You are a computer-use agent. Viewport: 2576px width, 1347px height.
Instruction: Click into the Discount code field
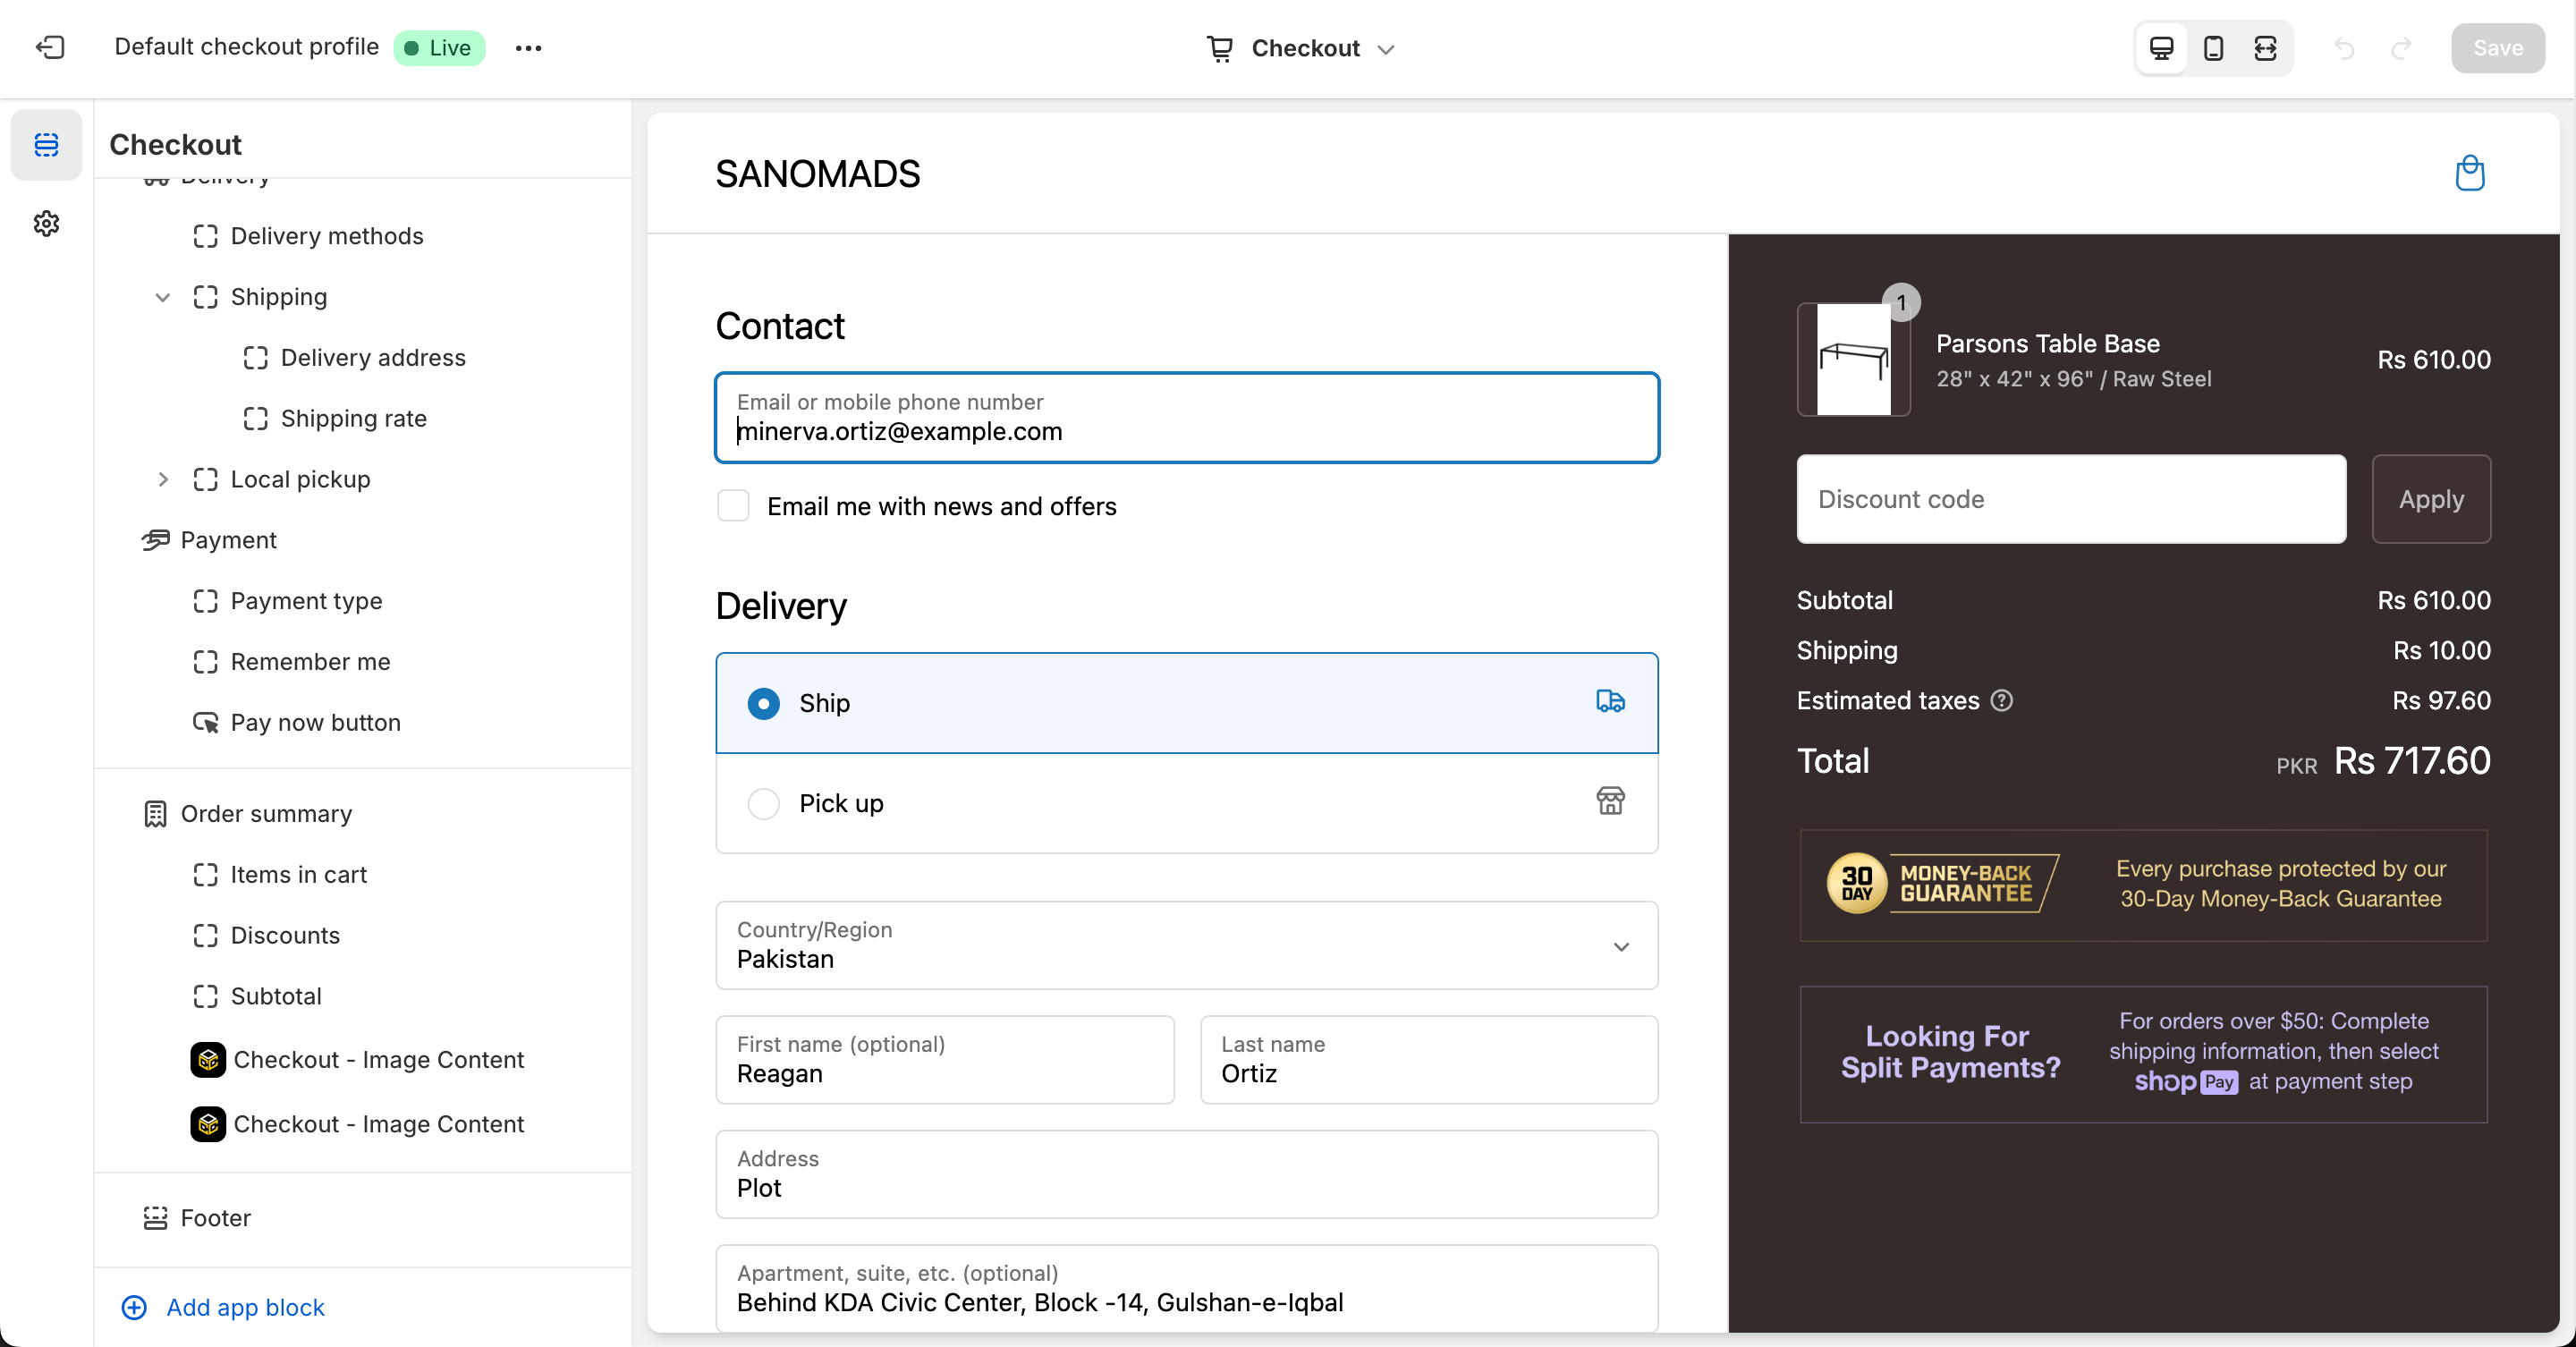[x=2070, y=499]
